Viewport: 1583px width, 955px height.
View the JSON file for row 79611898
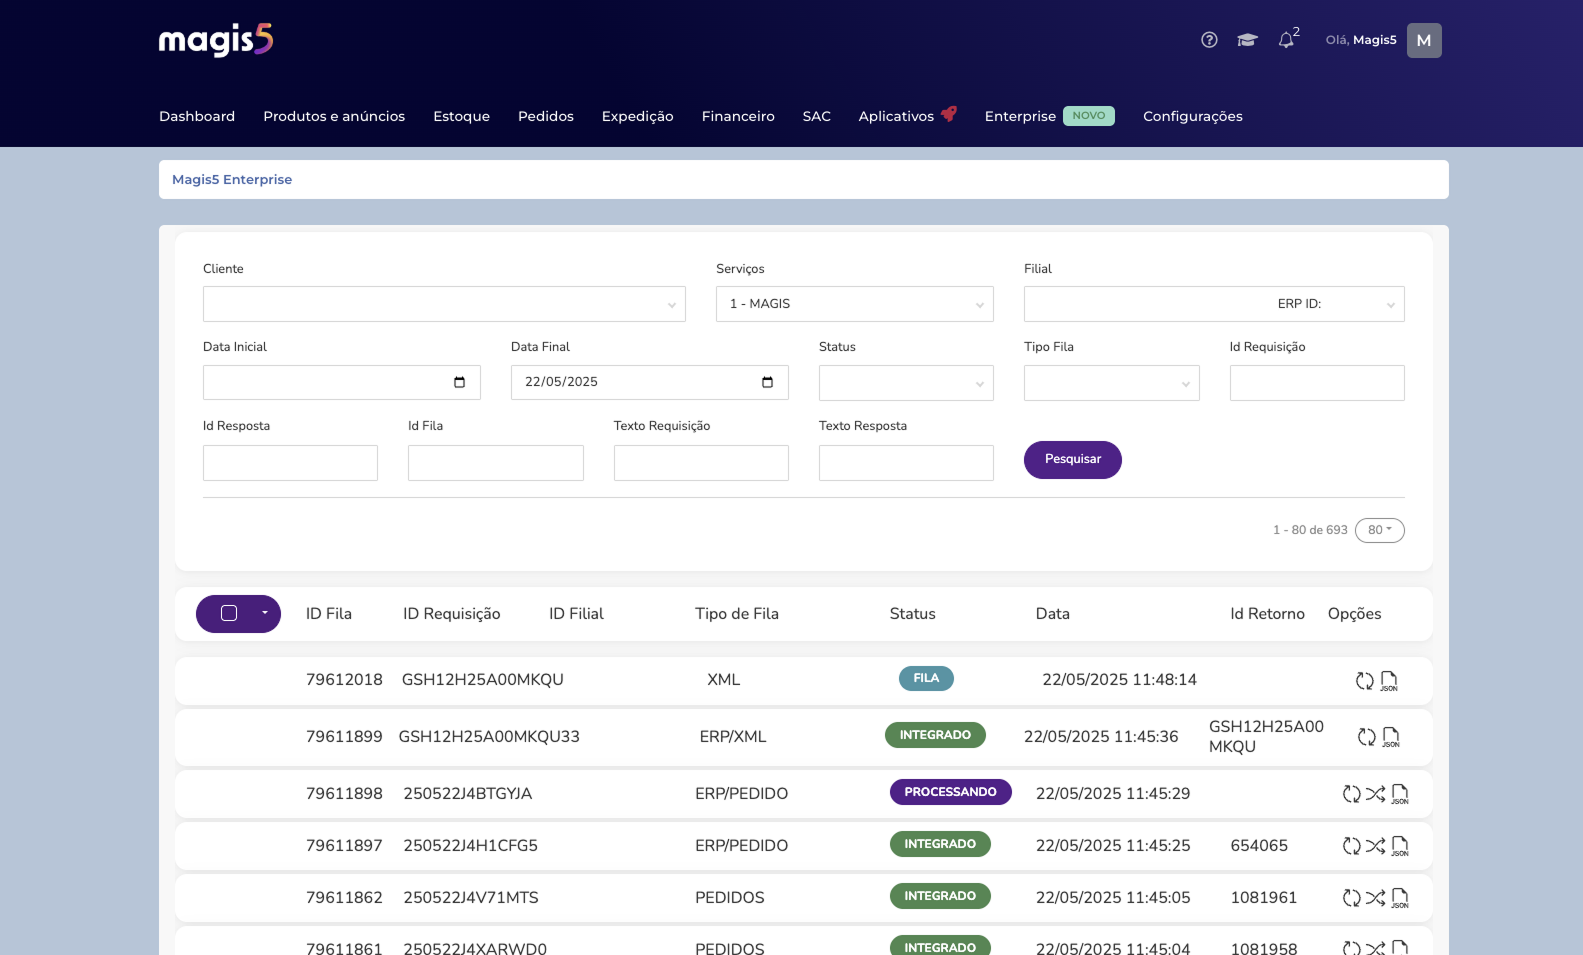pos(1400,794)
